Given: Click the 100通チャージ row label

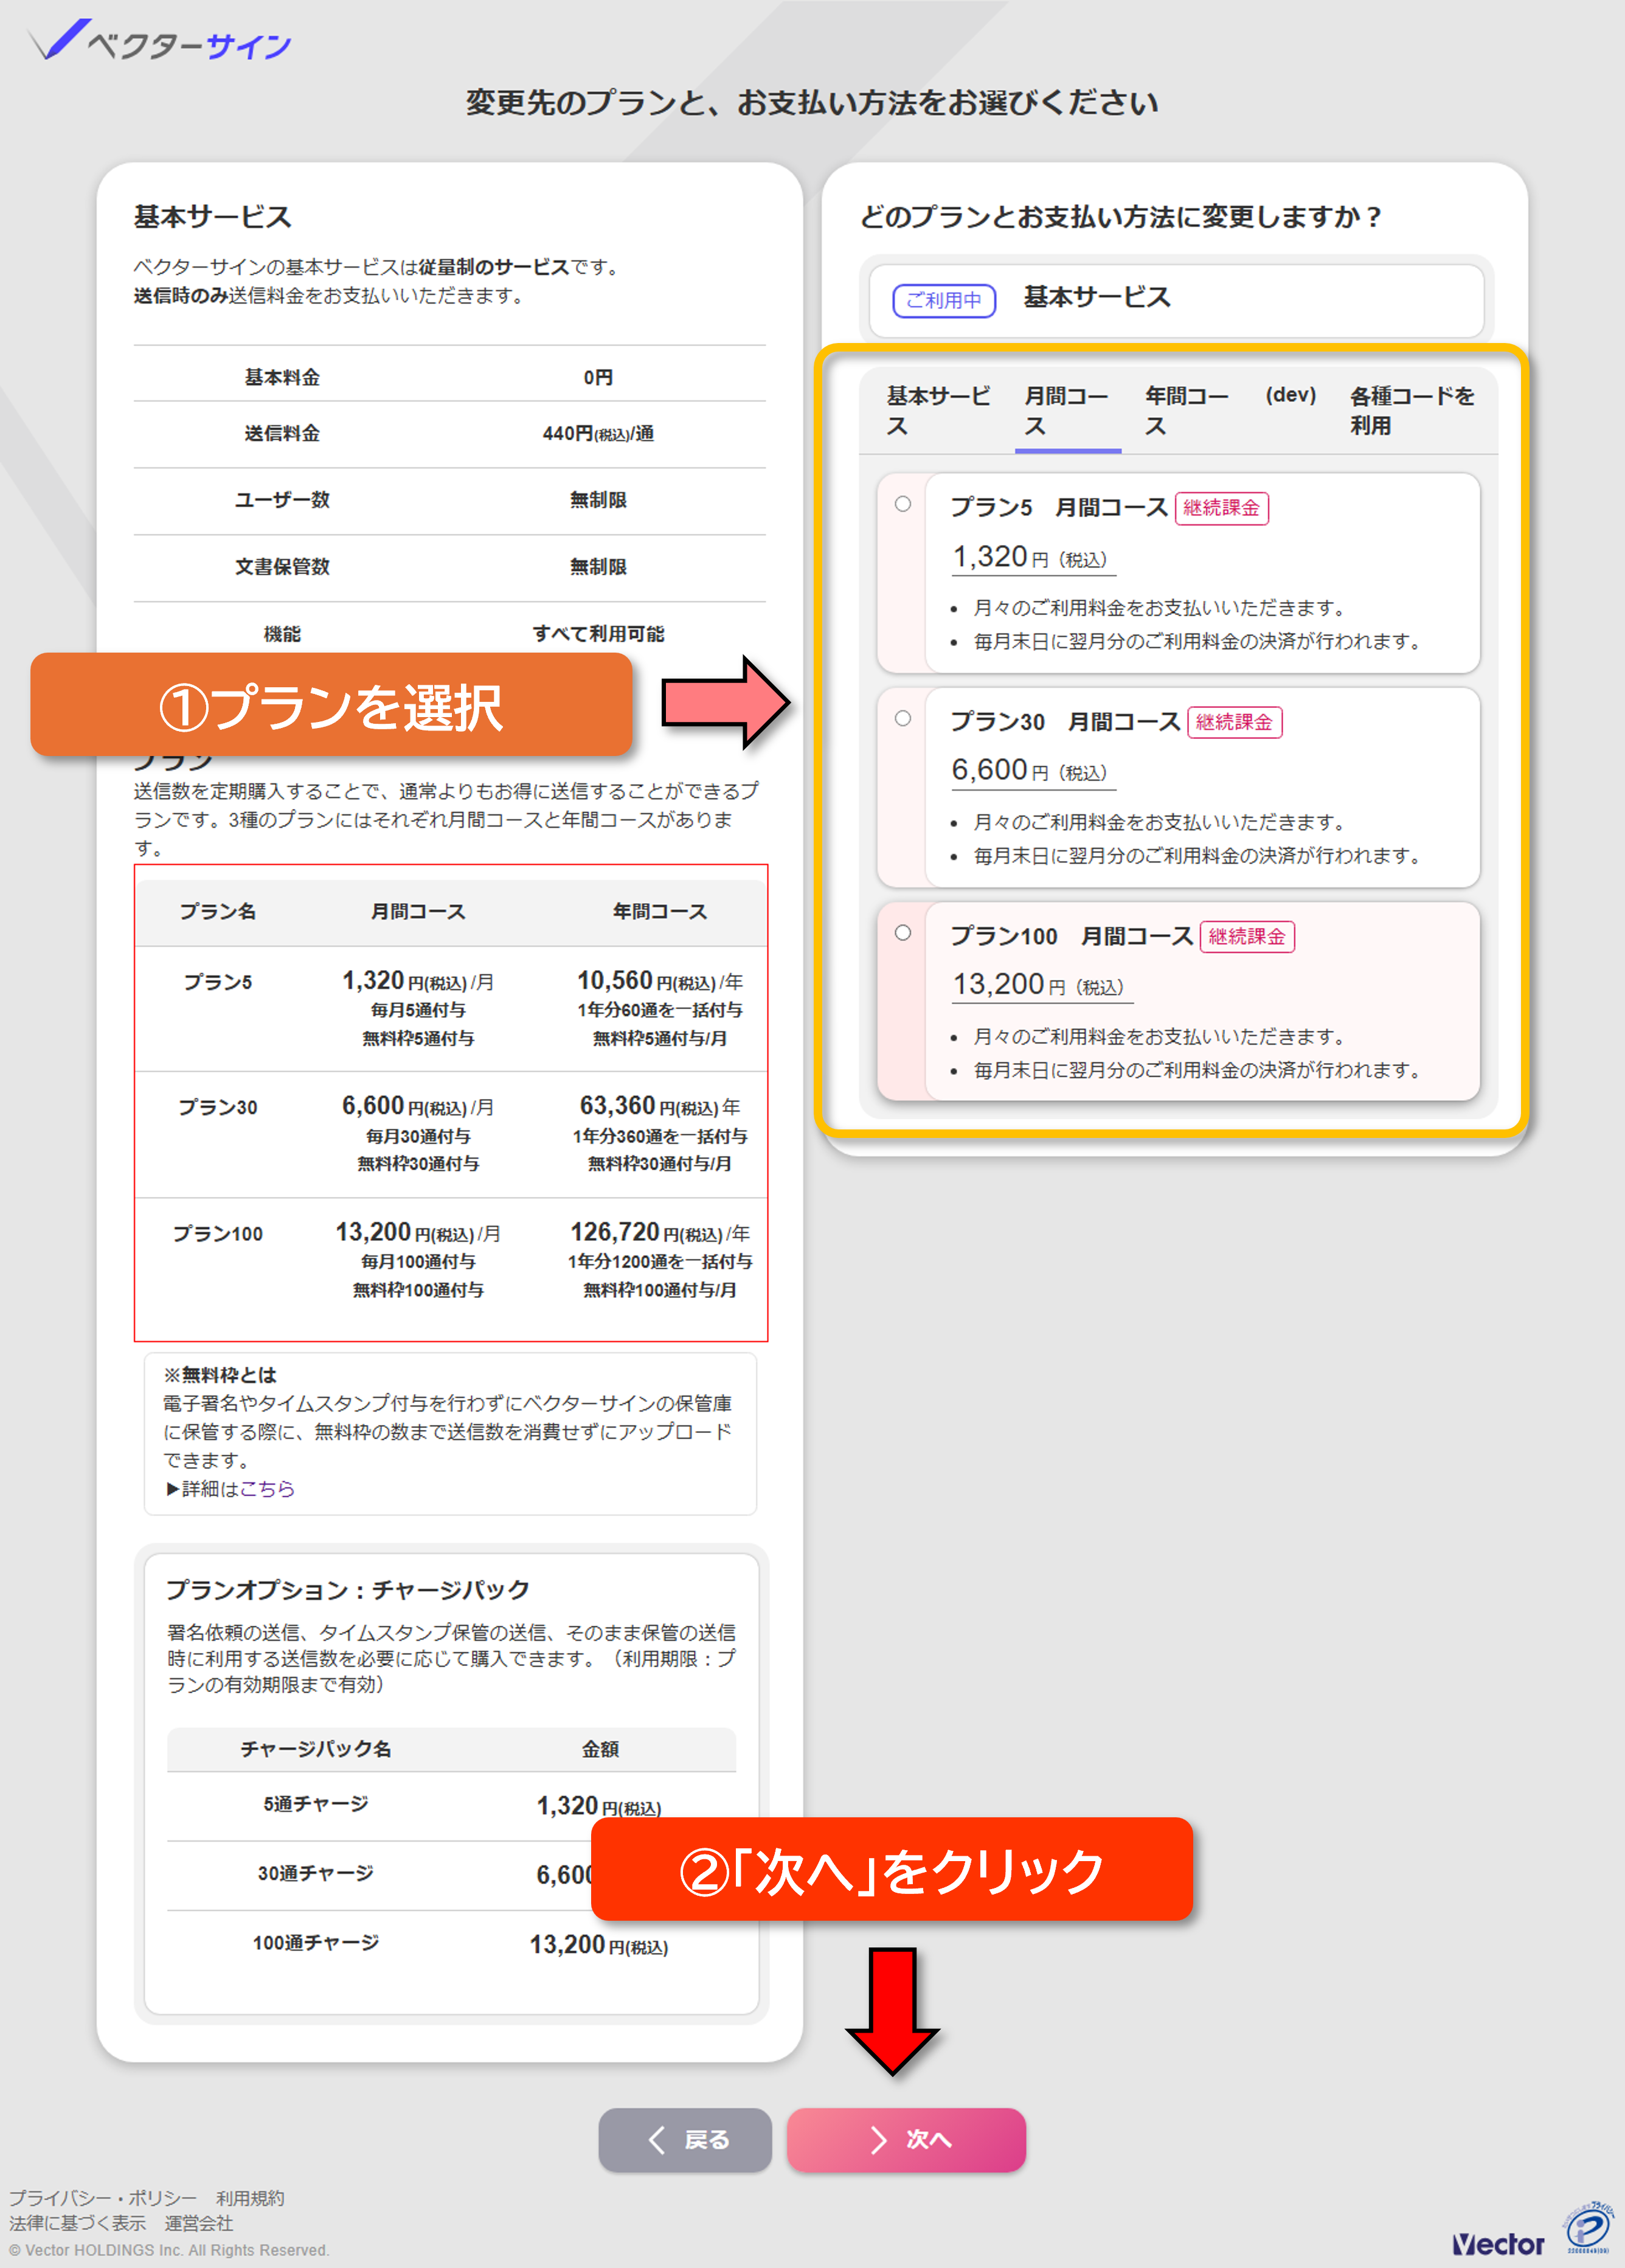Looking at the screenshot, I should (316, 1942).
